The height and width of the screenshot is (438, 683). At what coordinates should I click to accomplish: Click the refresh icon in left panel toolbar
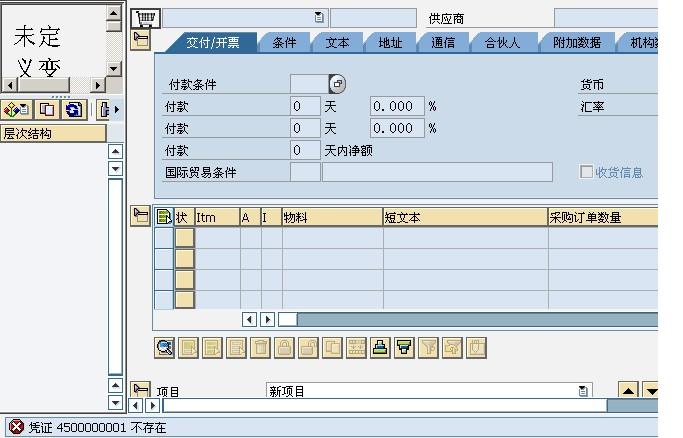point(73,109)
